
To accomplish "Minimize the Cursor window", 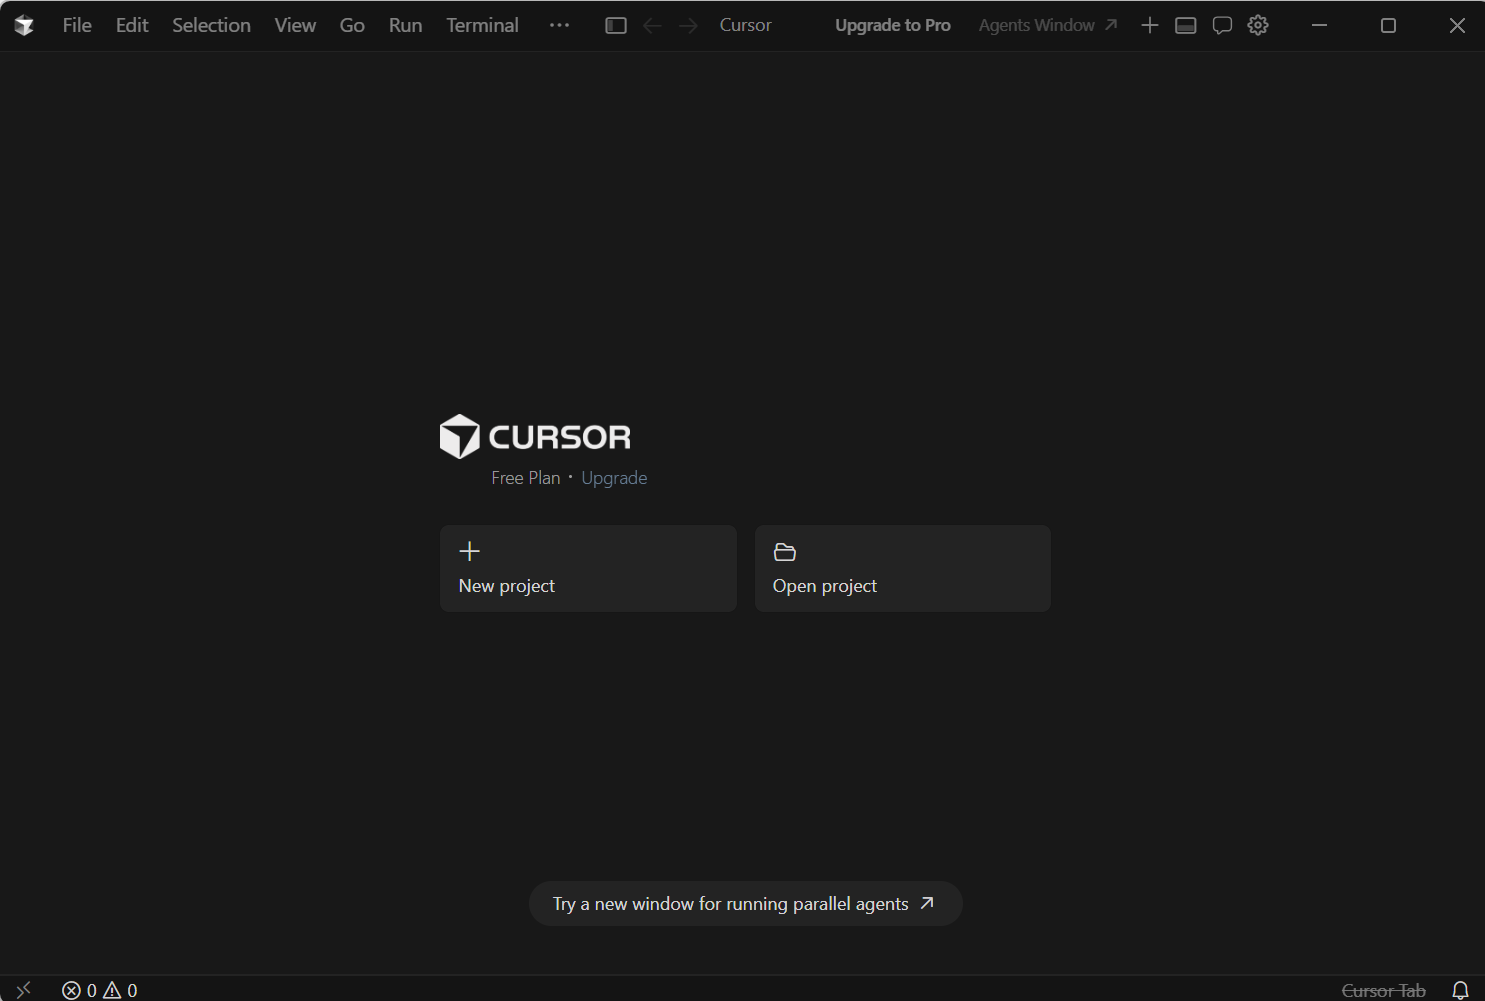I will click(x=1319, y=26).
